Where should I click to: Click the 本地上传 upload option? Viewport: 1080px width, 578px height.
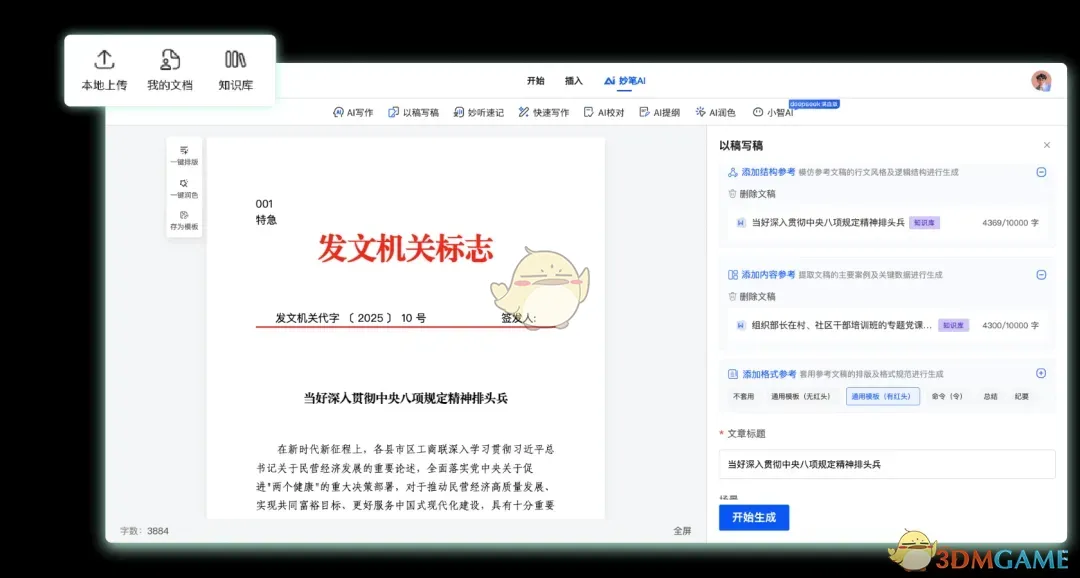click(x=103, y=68)
